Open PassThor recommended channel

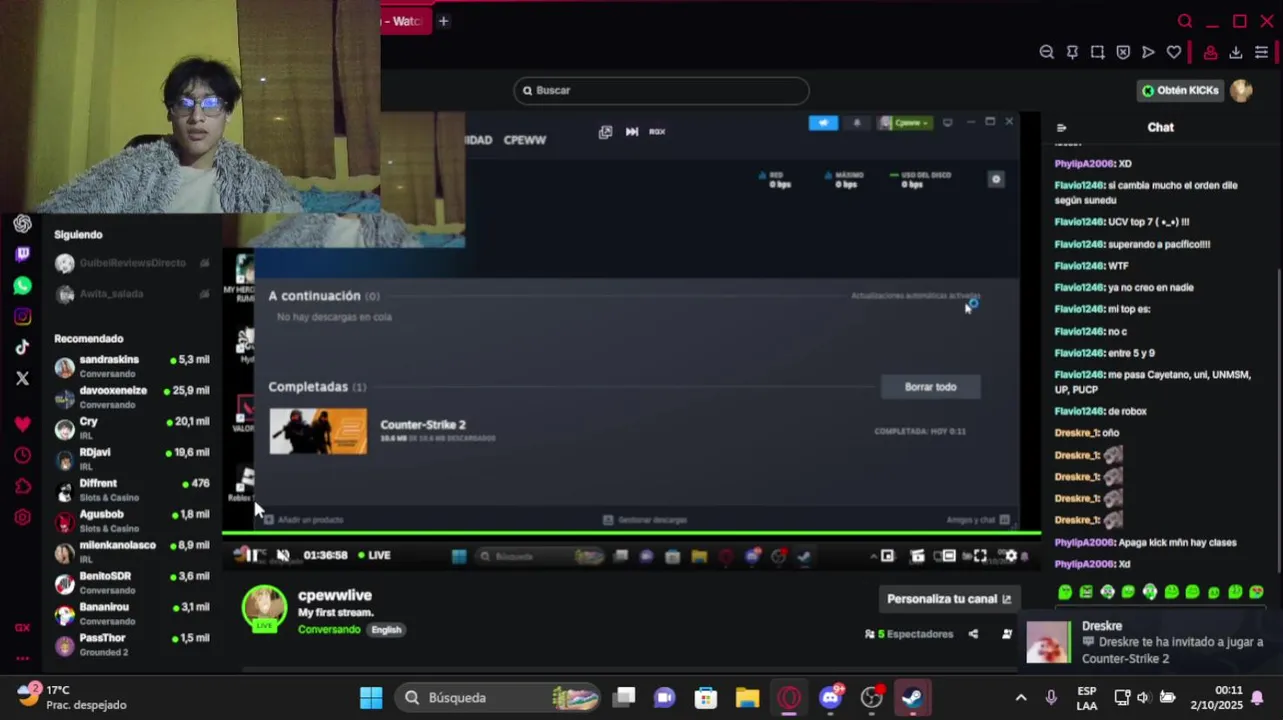[x=132, y=645]
